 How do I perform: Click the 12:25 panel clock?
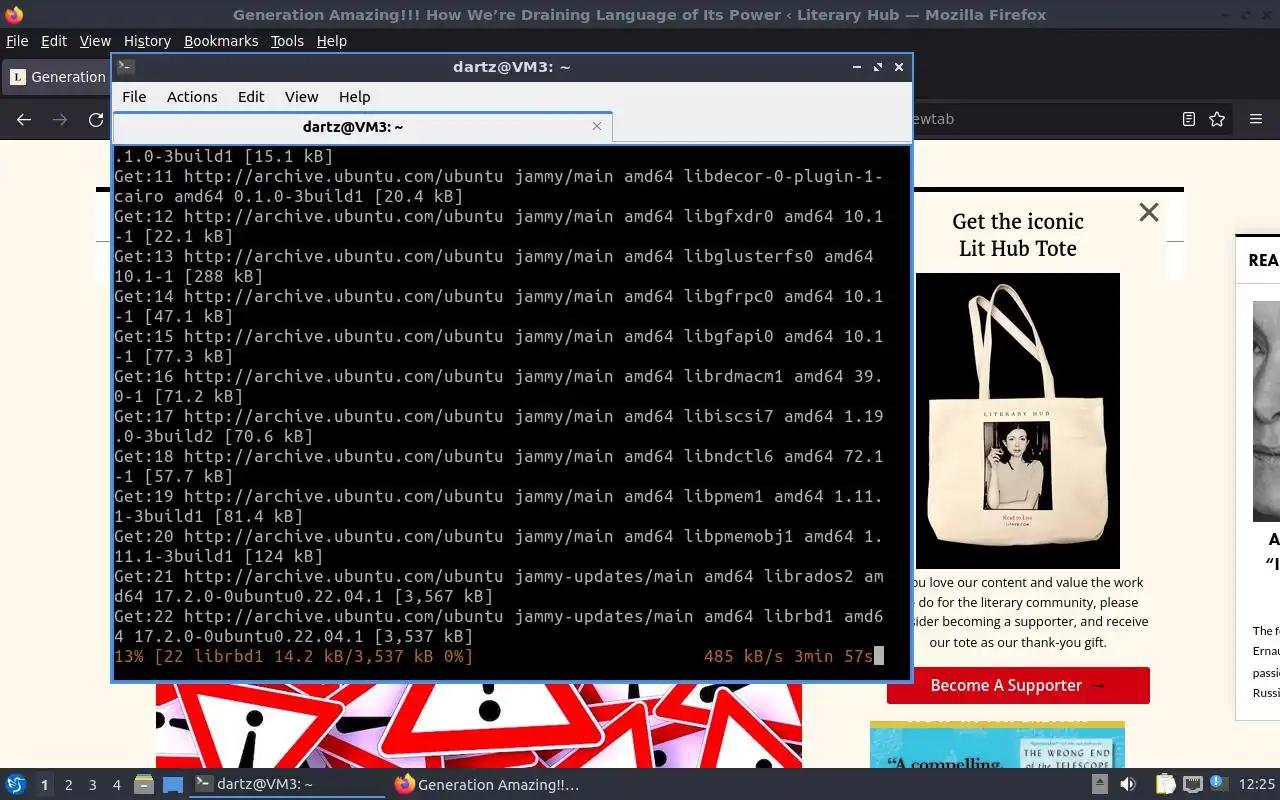coord(1256,785)
